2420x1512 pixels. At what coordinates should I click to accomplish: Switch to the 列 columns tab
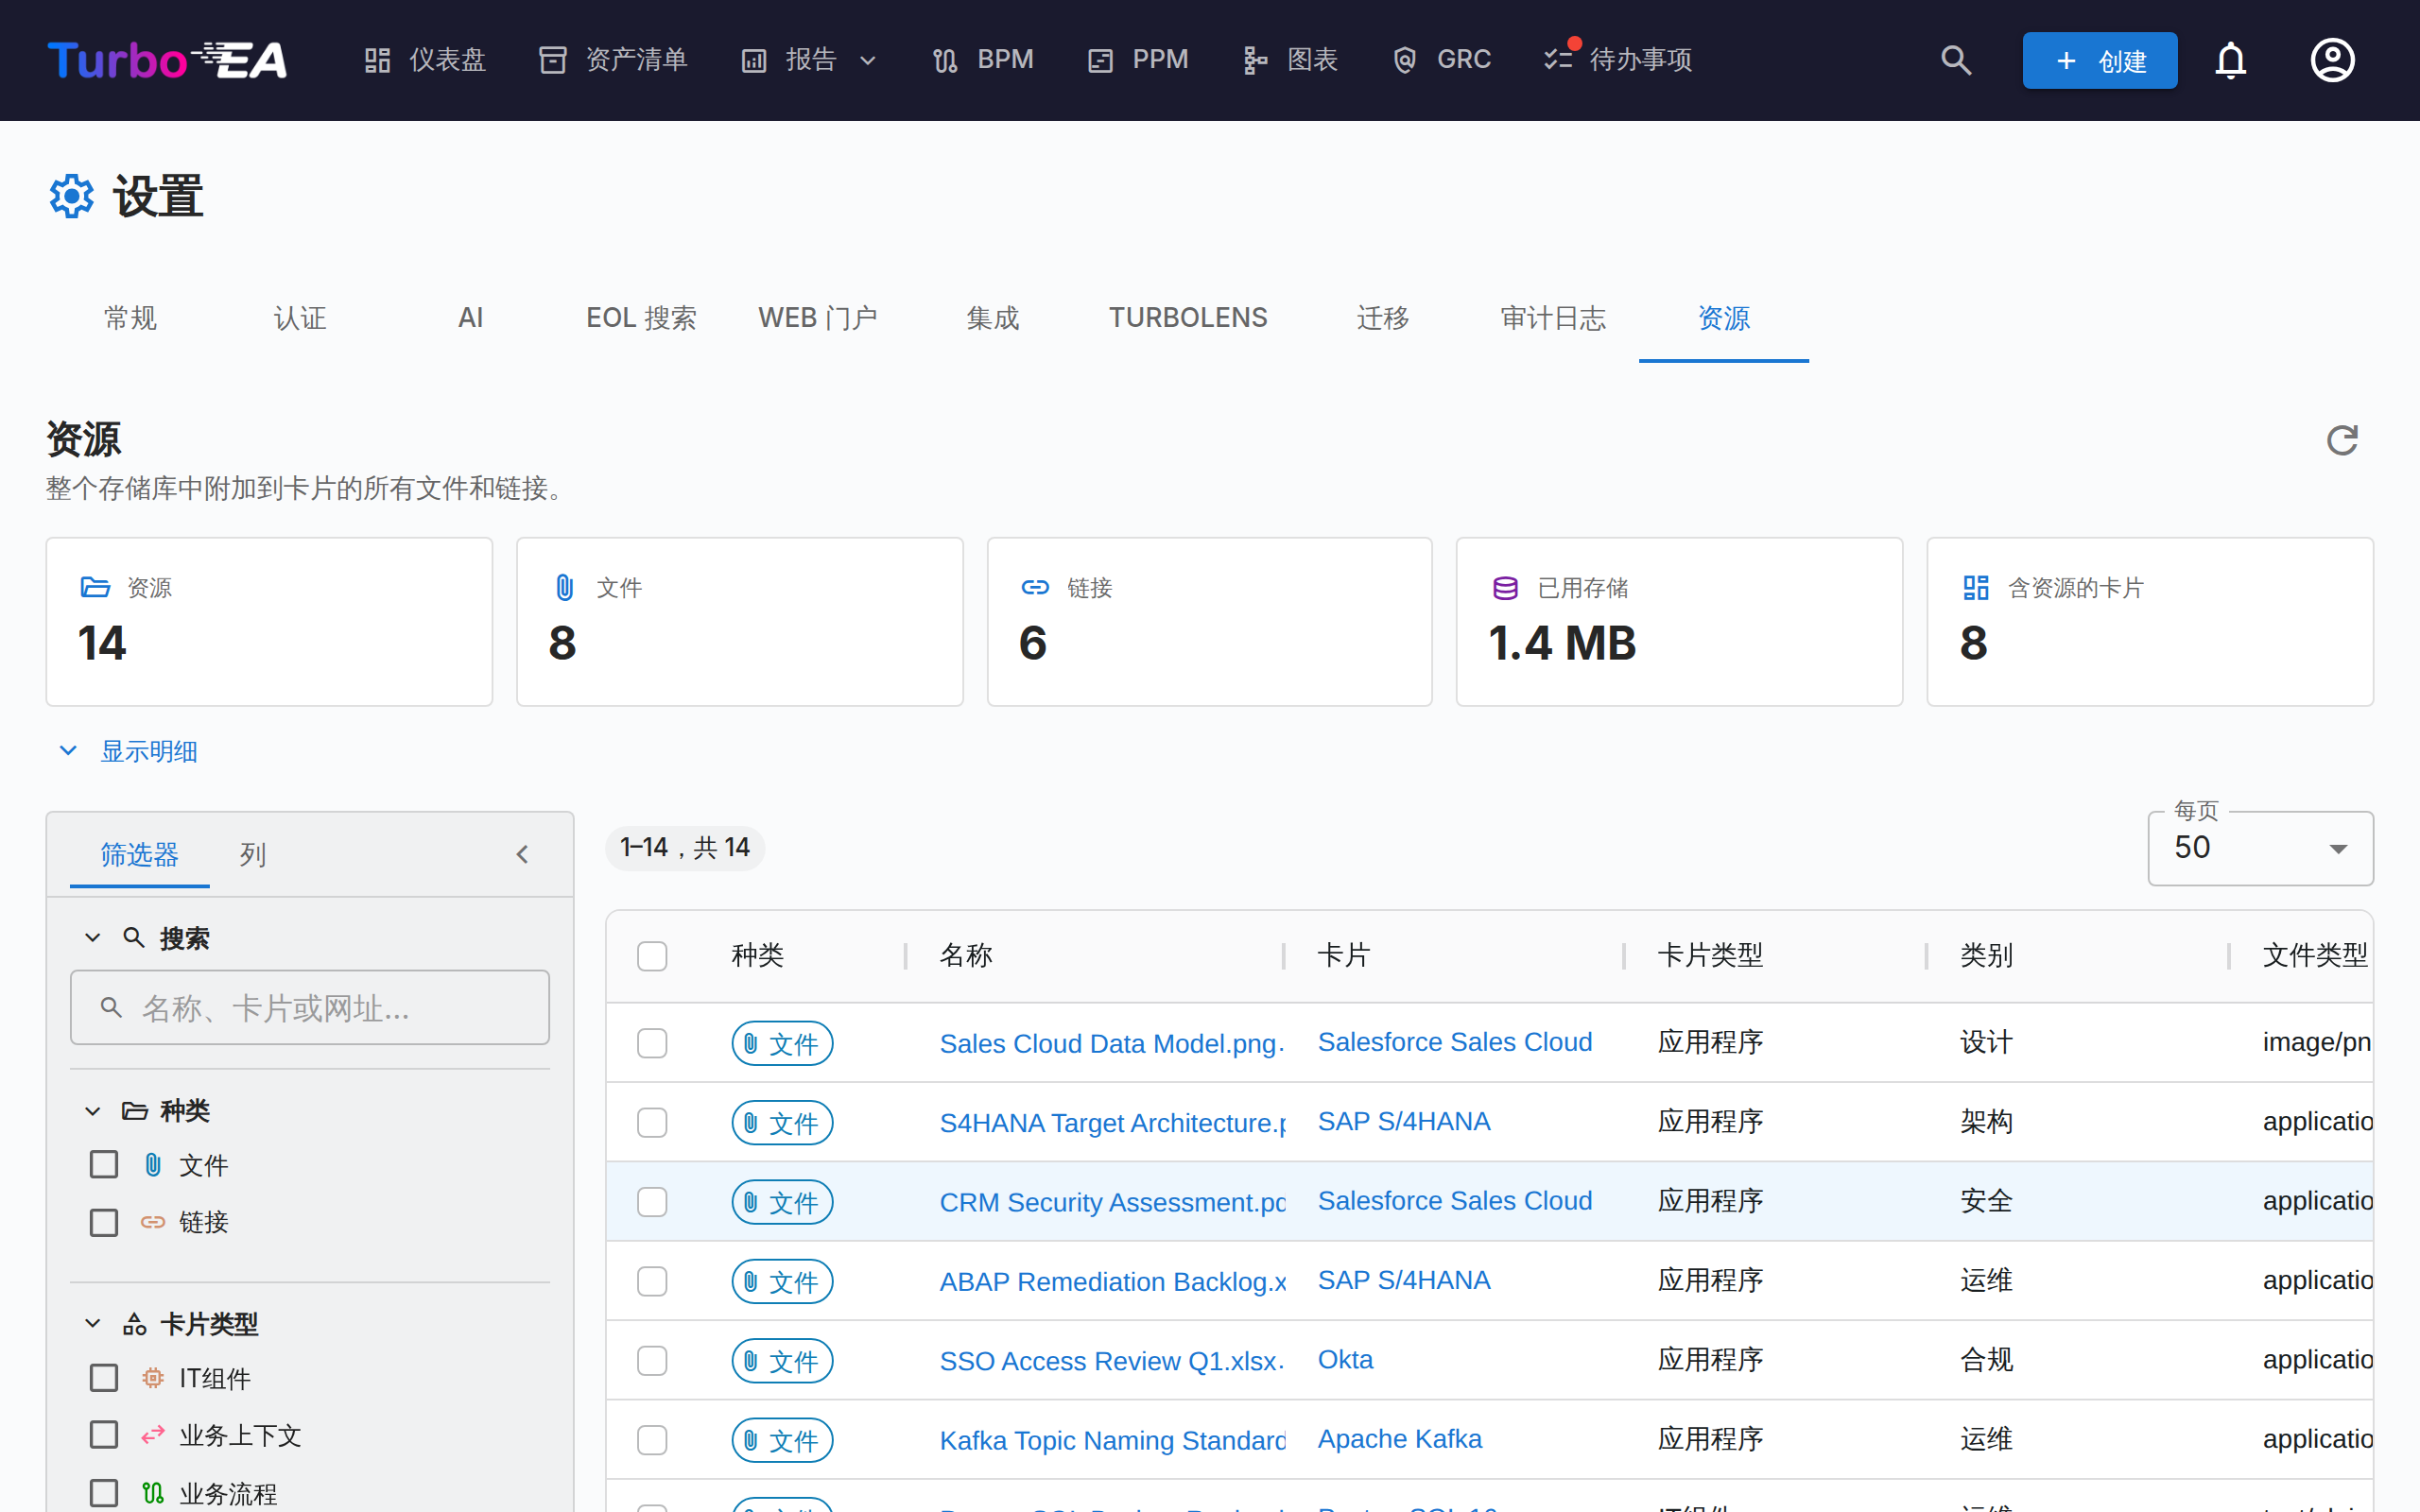click(253, 855)
